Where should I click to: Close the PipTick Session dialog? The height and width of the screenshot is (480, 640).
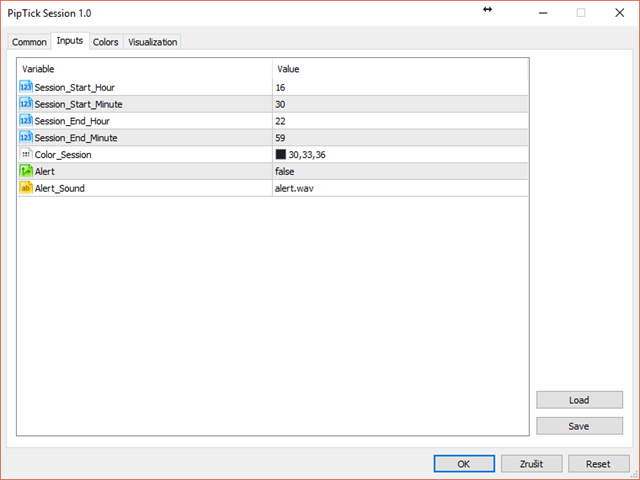[620, 13]
